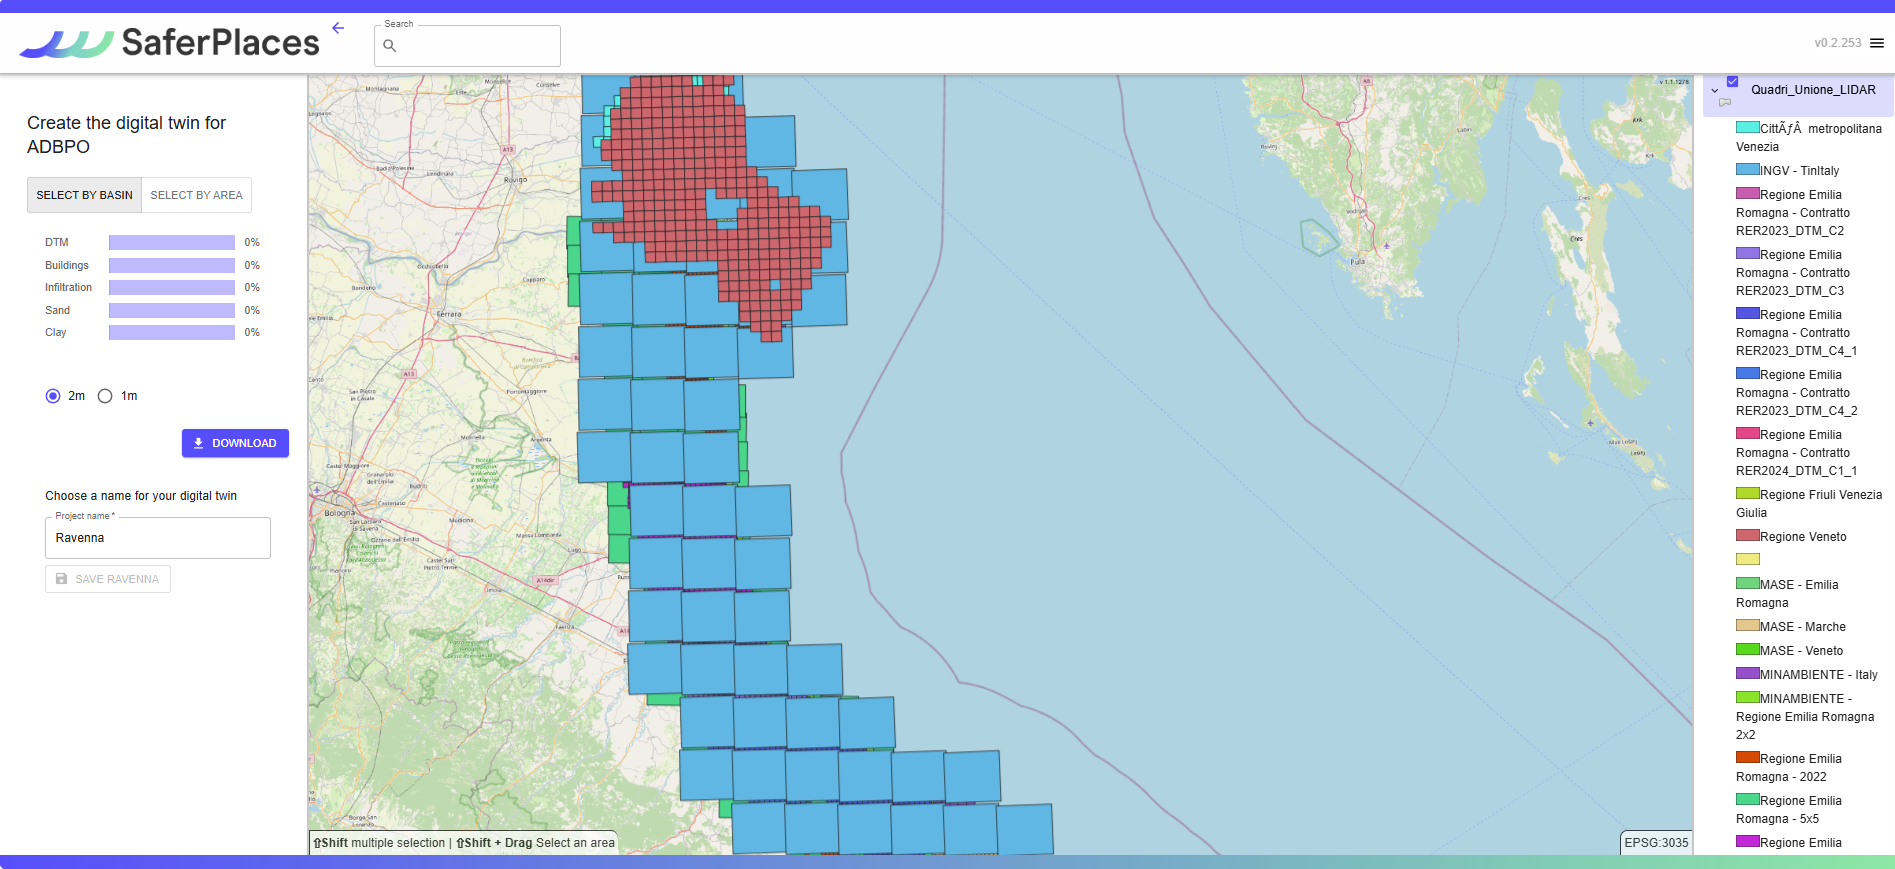This screenshot has height=869, width=1895.
Task: Open the hamburger menu beside version number
Action: (x=1877, y=43)
